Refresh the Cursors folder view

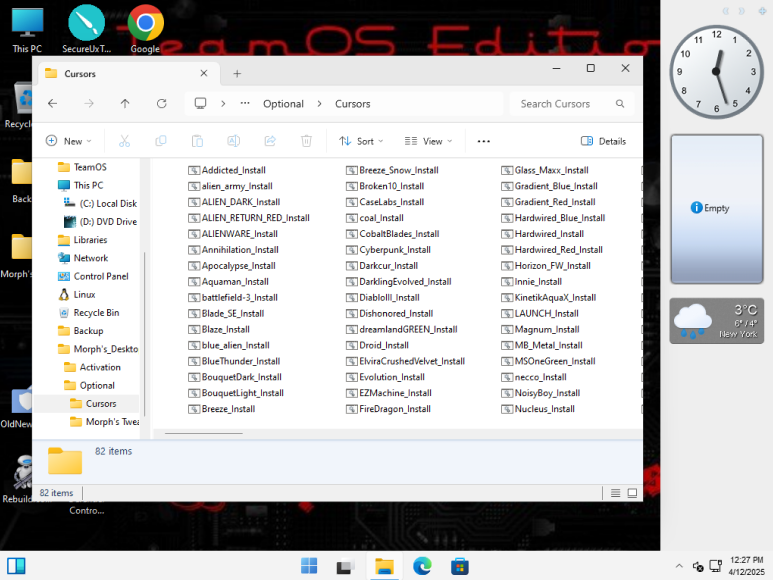[161, 103]
